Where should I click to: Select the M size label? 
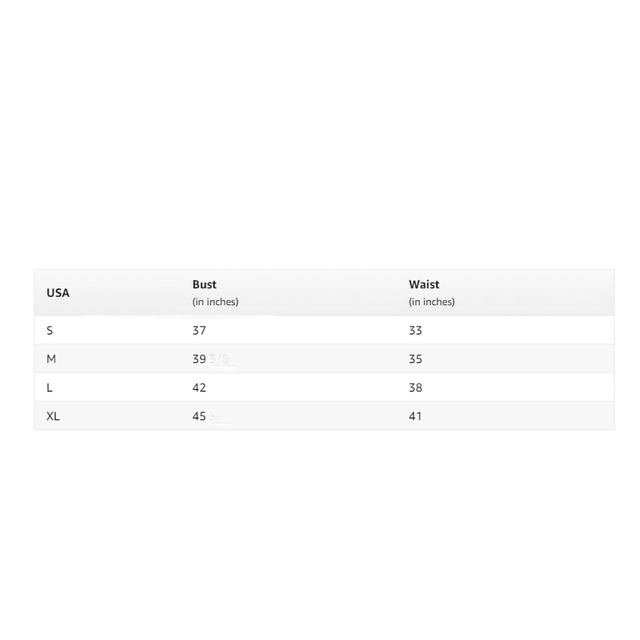(51, 359)
